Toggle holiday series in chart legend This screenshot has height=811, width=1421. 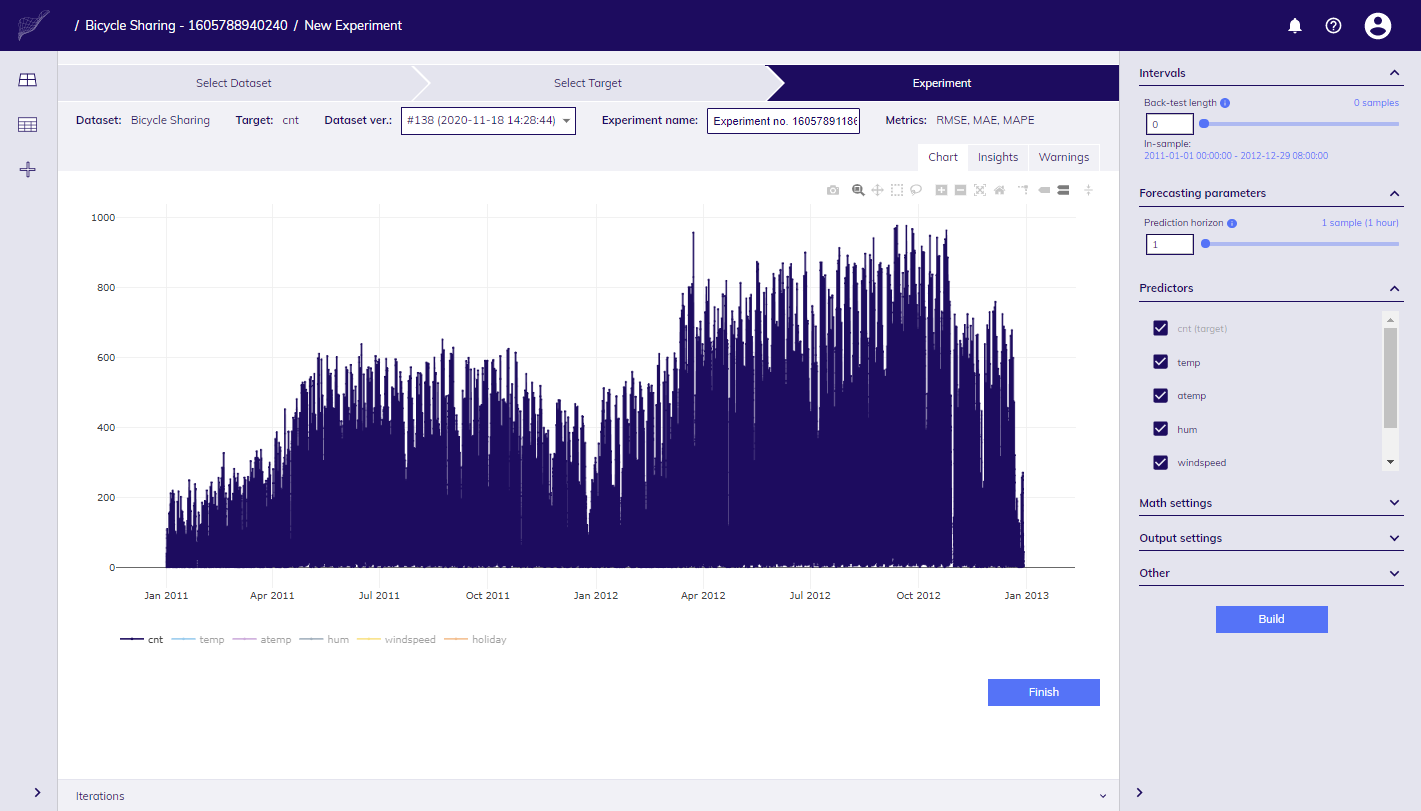pyautogui.click(x=475, y=639)
